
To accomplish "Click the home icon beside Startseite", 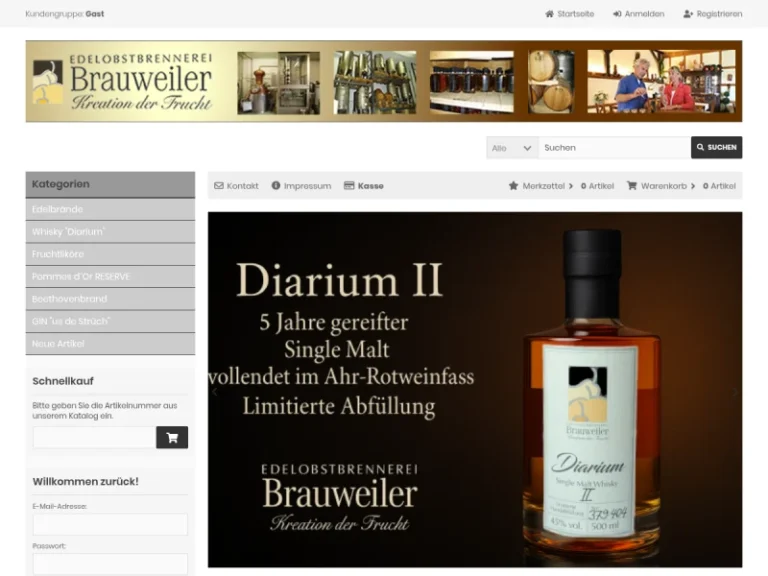I will [549, 14].
